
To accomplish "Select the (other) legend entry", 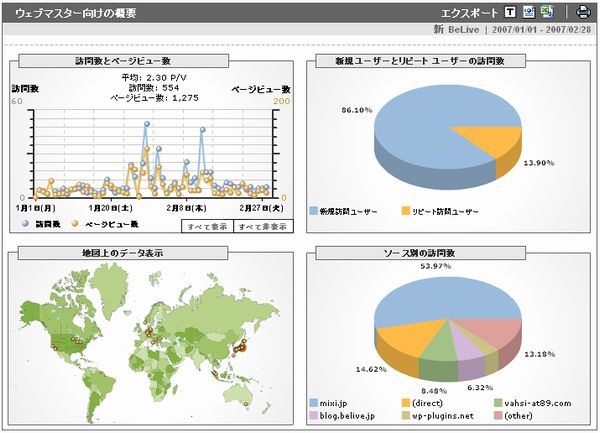I will [513, 415].
